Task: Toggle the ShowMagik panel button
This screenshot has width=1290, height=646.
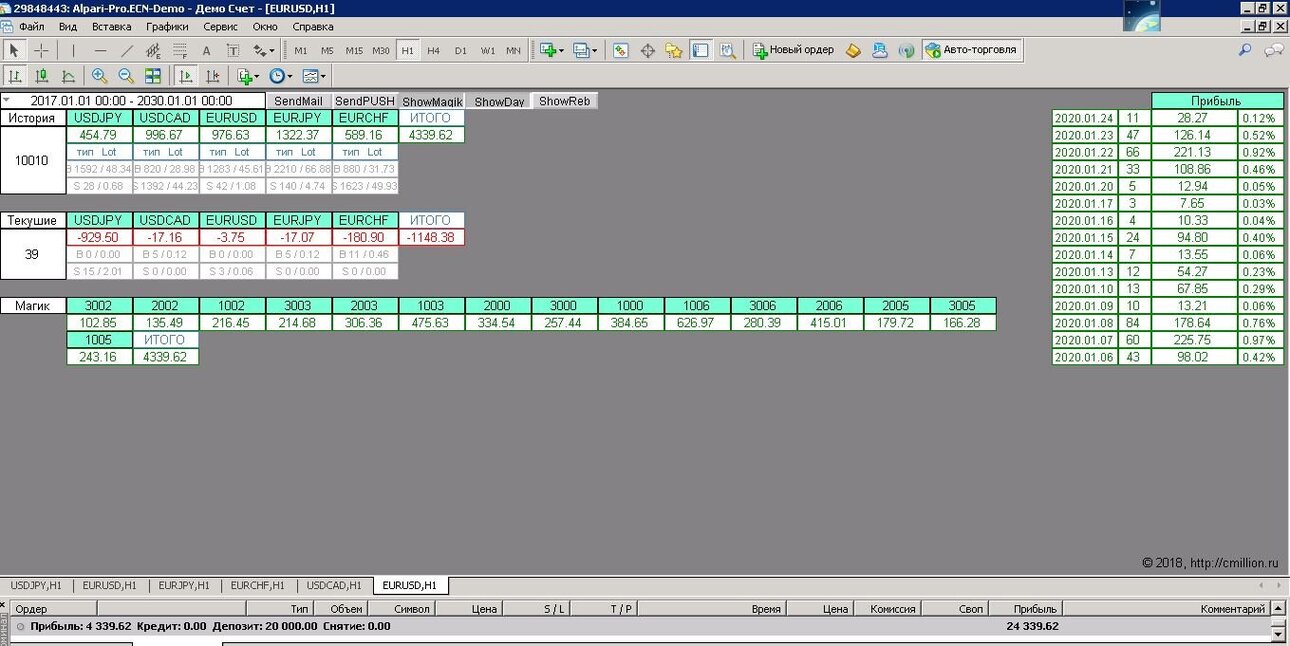Action: tap(432, 101)
